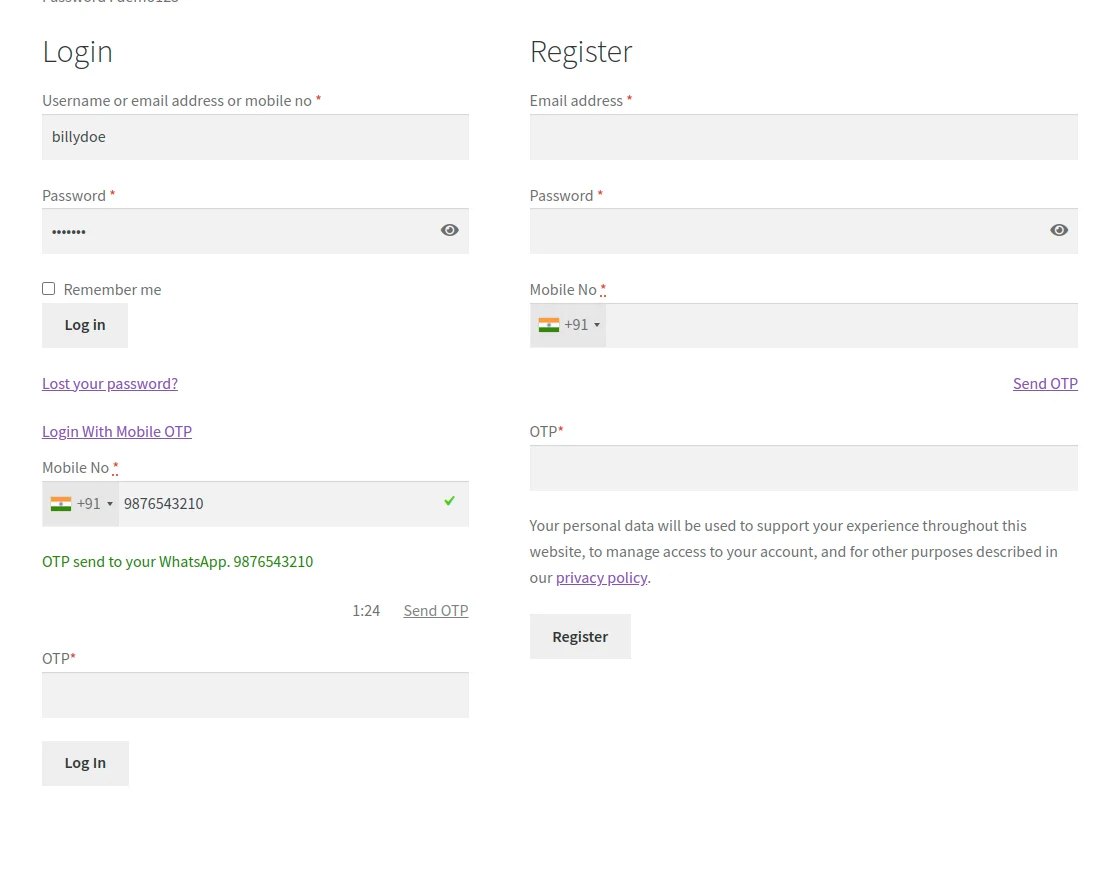
Task: Click Send OTP in the Register section
Action: tap(1045, 383)
